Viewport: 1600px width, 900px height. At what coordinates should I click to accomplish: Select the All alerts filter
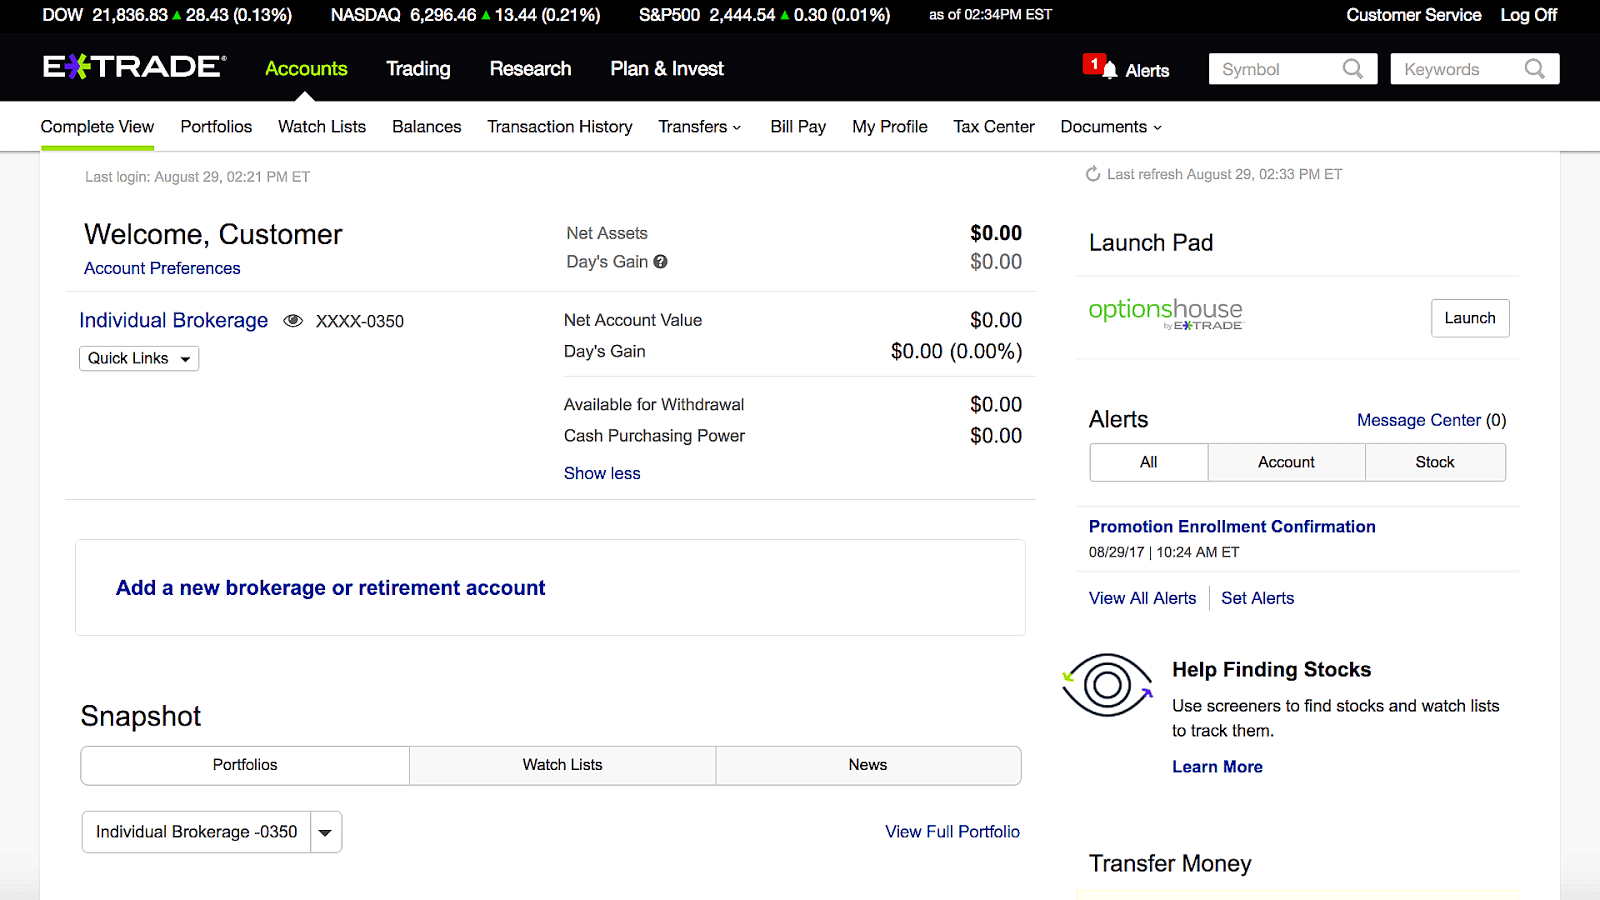(1147, 462)
